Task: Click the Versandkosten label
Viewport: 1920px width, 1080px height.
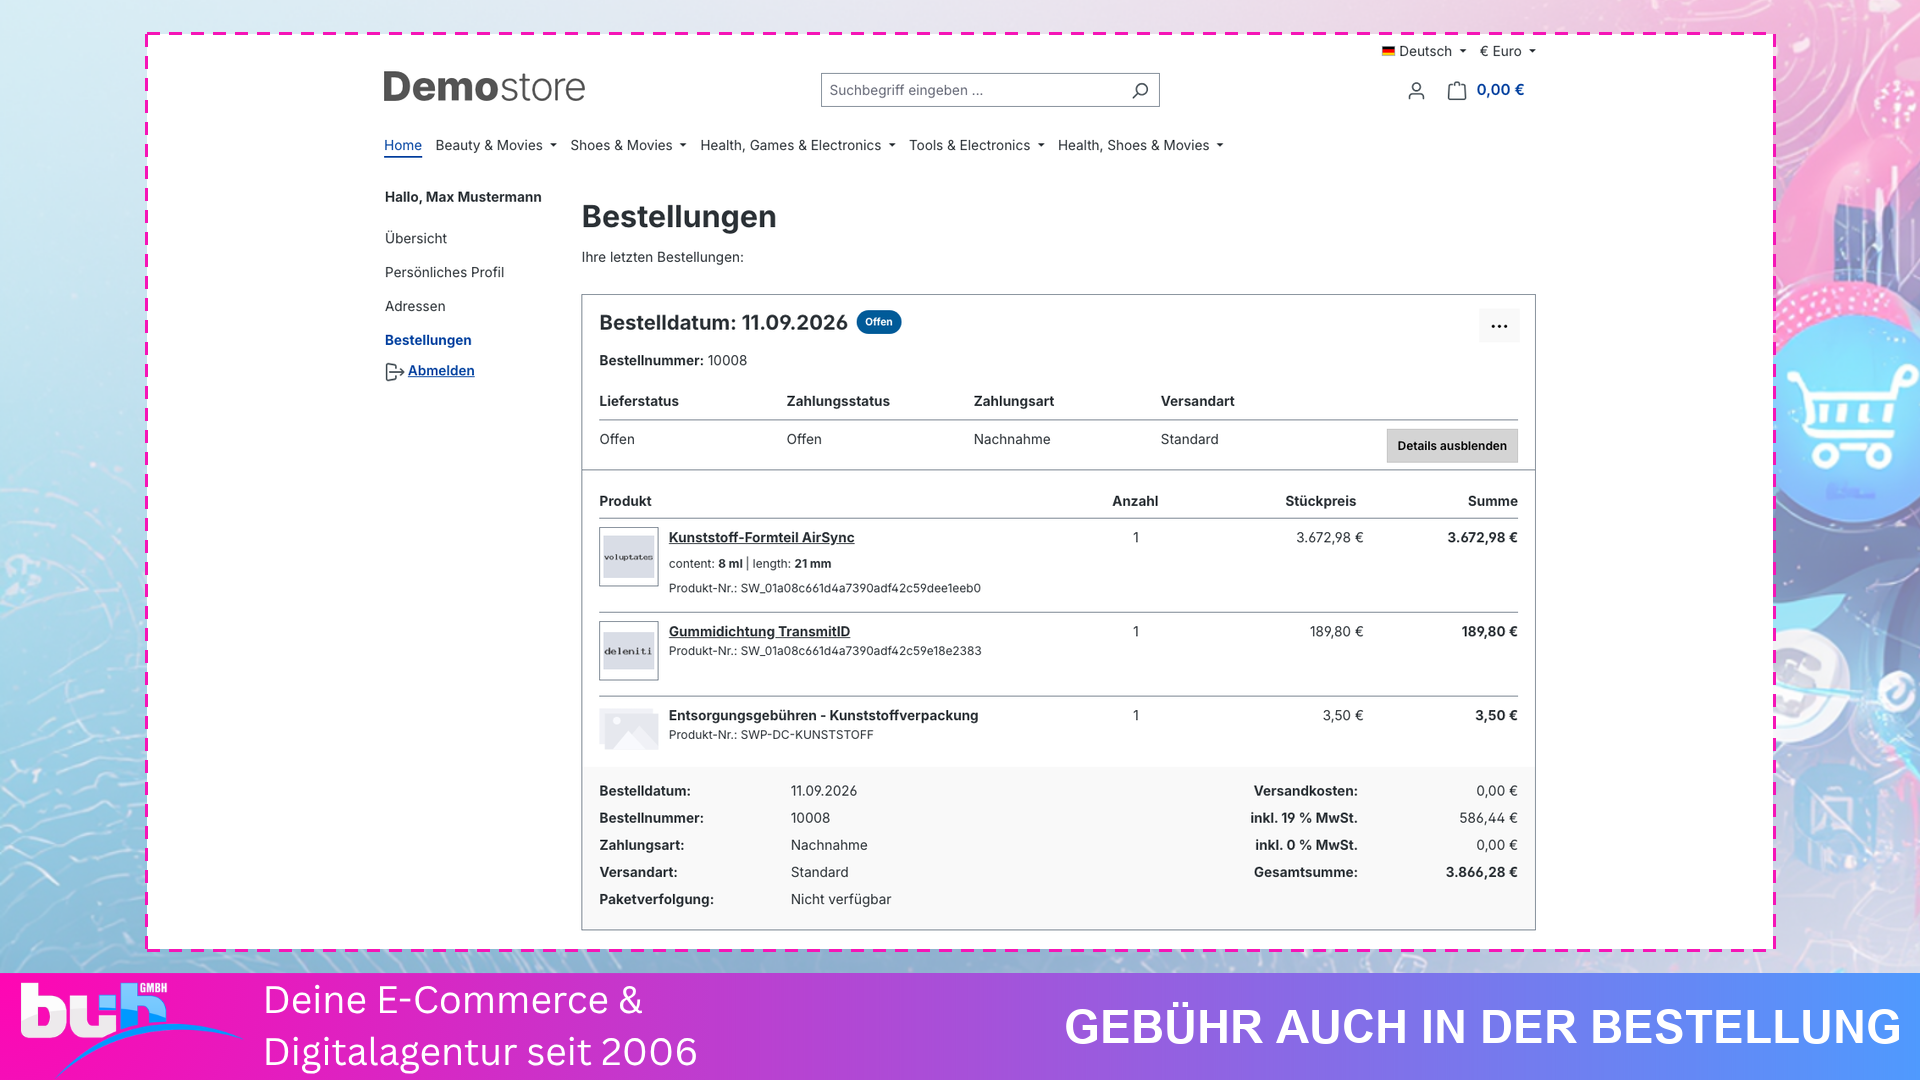Action: click(x=1305, y=792)
